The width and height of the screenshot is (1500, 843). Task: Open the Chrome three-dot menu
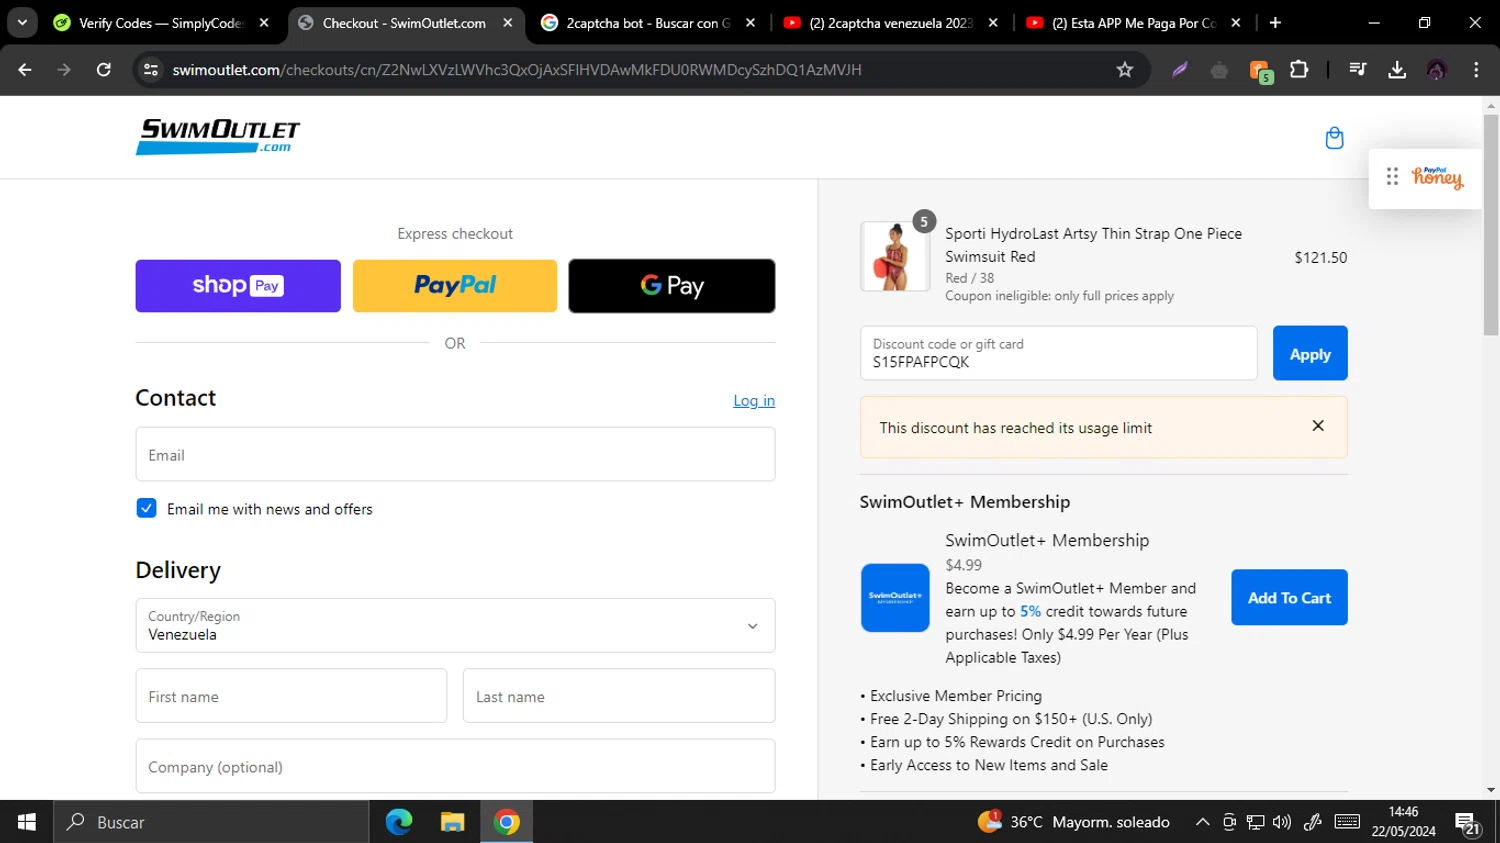pos(1476,69)
